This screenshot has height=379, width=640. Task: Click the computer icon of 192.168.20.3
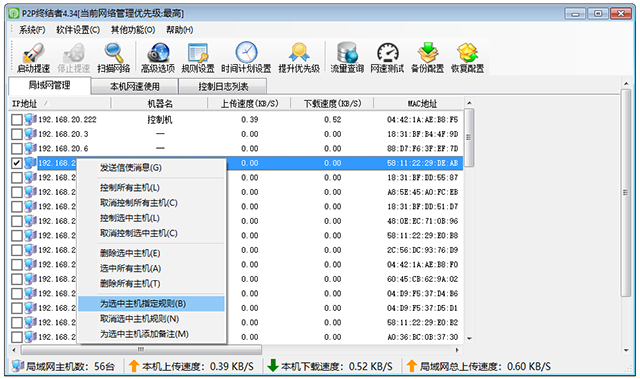point(30,133)
